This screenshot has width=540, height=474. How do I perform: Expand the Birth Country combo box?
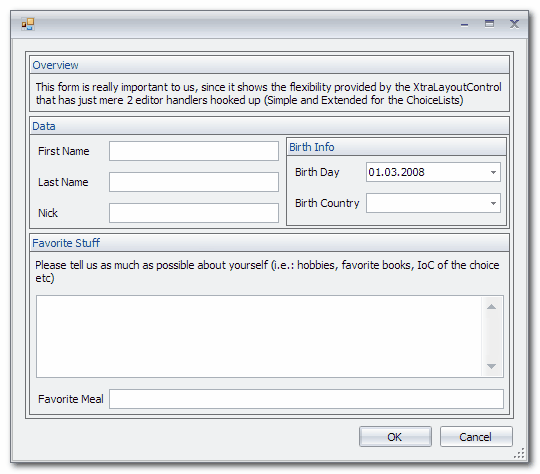pyautogui.click(x=493, y=203)
